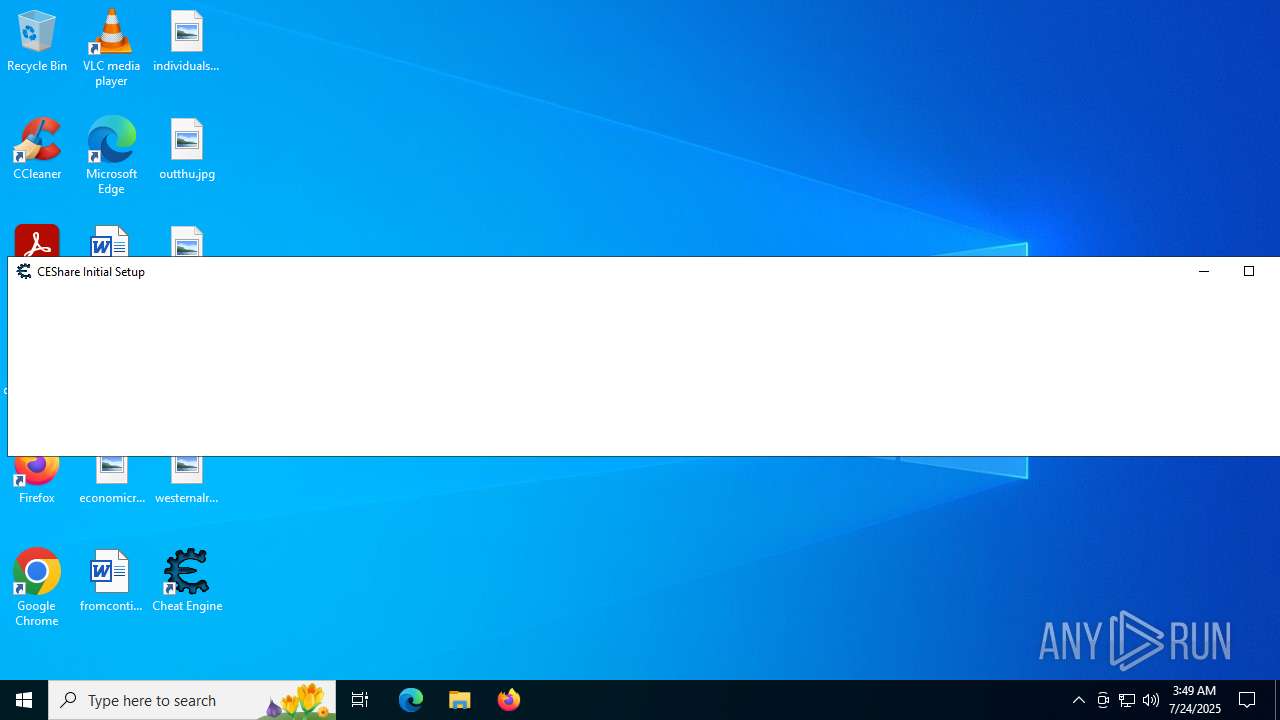Select the outthu.jpg file icon
Screen dimensions: 1280x720
(x=186, y=150)
